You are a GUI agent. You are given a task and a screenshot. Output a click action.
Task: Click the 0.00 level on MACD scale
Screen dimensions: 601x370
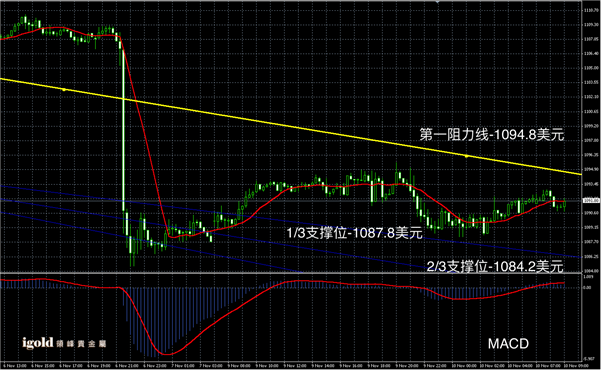click(x=588, y=287)
